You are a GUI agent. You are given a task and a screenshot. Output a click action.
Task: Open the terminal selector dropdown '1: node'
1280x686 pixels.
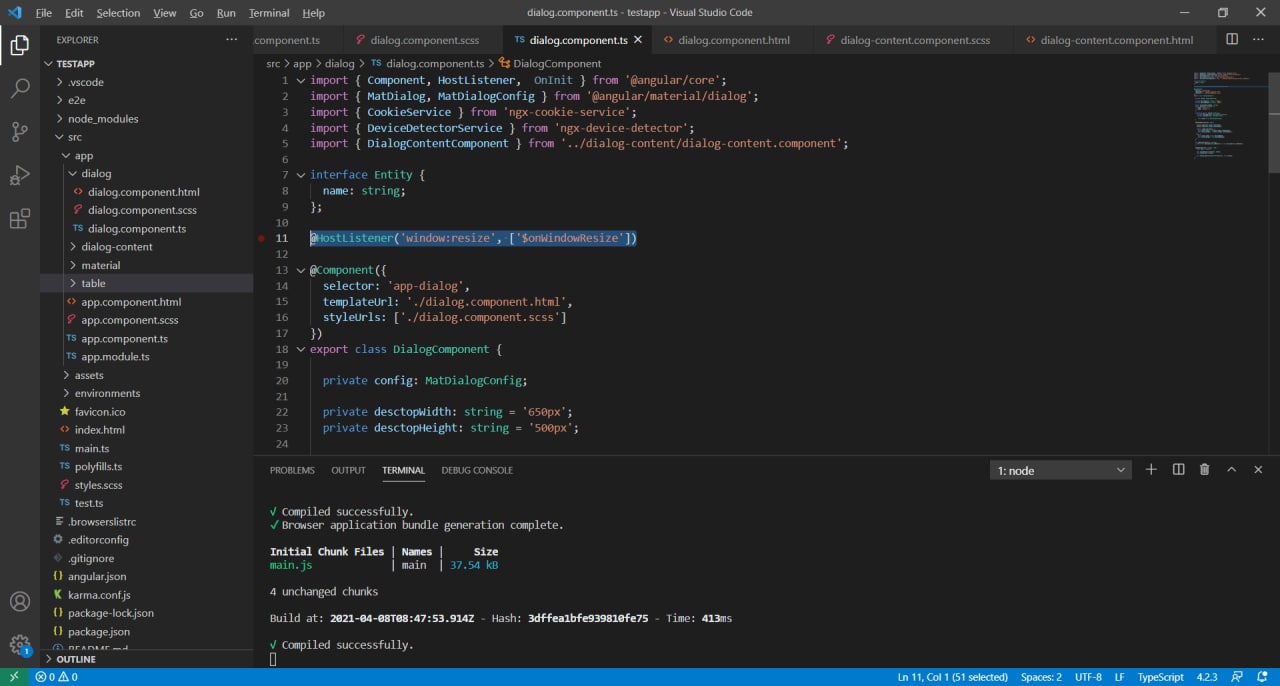1060,470
